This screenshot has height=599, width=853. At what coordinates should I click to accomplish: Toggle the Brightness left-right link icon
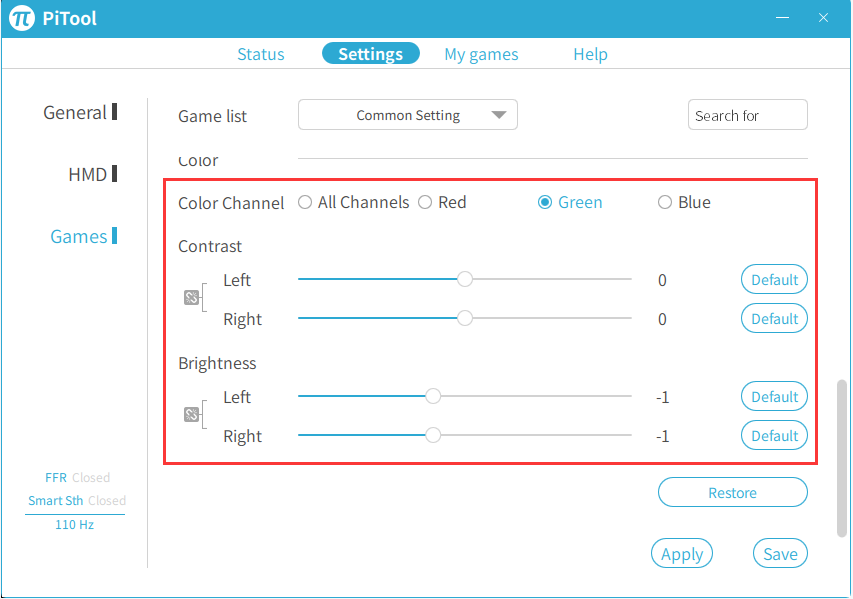(x=191, y=415)
